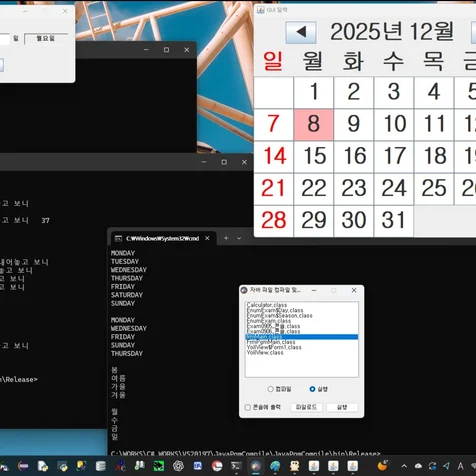
Task: Go to the previous month in calendar
Action: (x=301, y=32)
